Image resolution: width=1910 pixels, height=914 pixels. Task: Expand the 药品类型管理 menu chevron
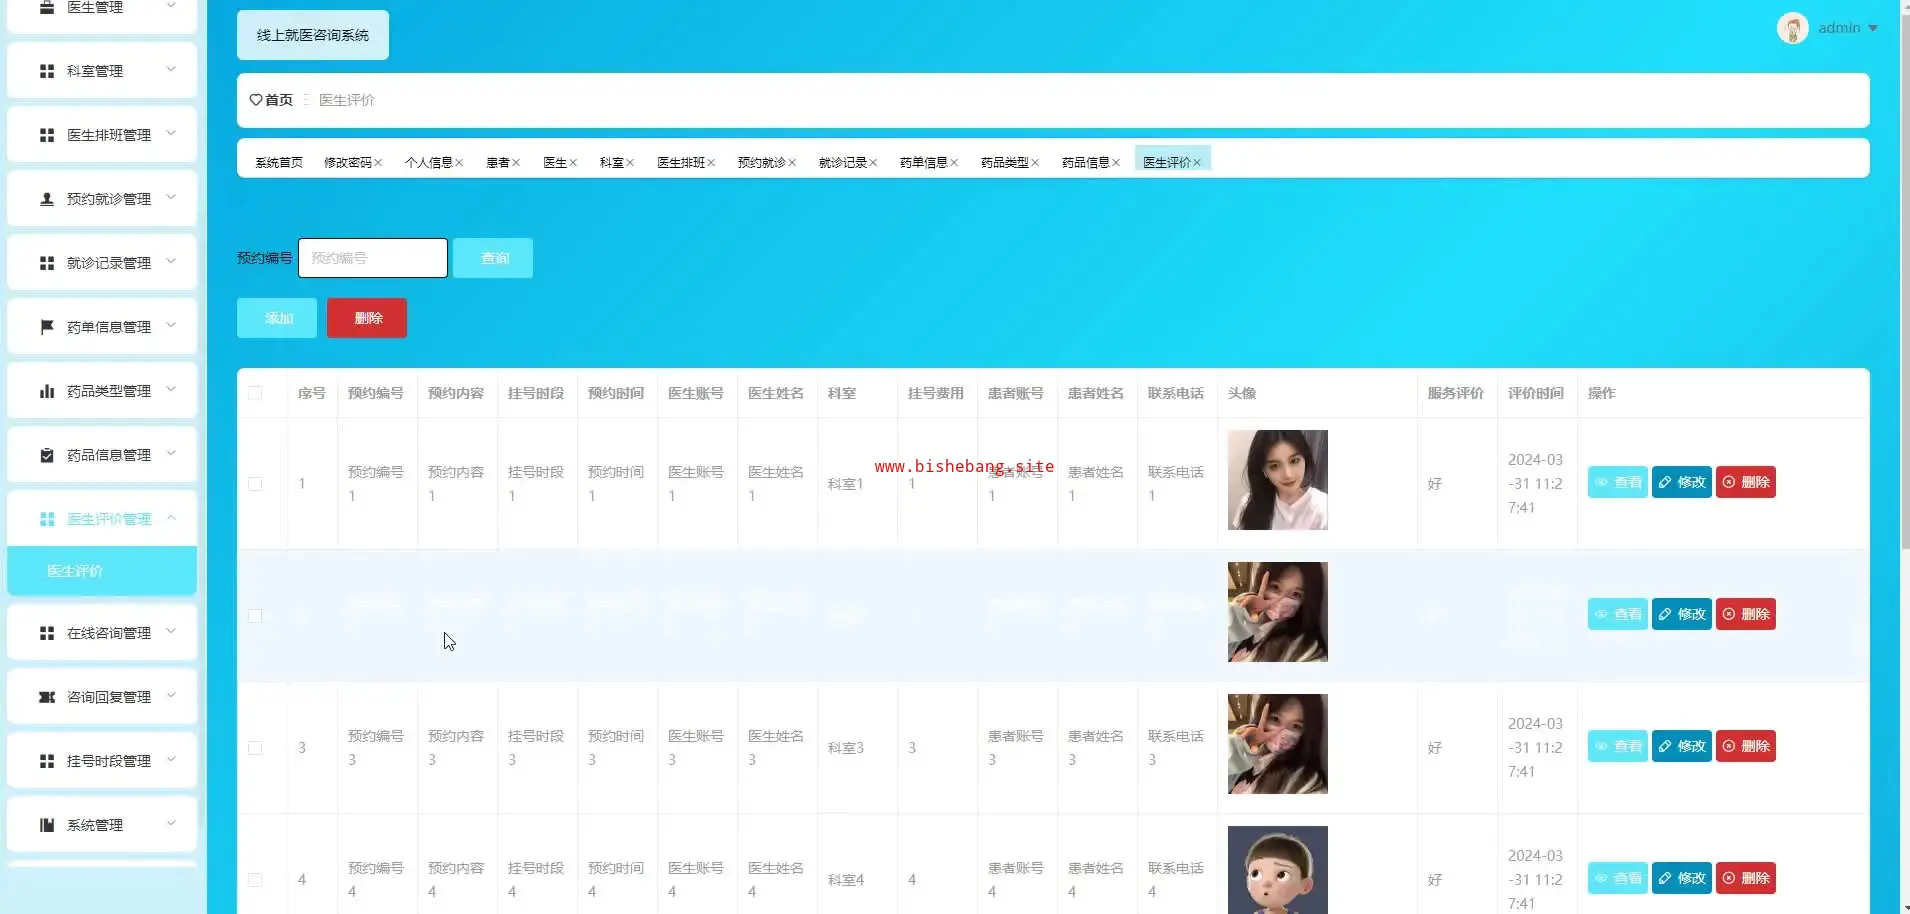tap(171, 390)
